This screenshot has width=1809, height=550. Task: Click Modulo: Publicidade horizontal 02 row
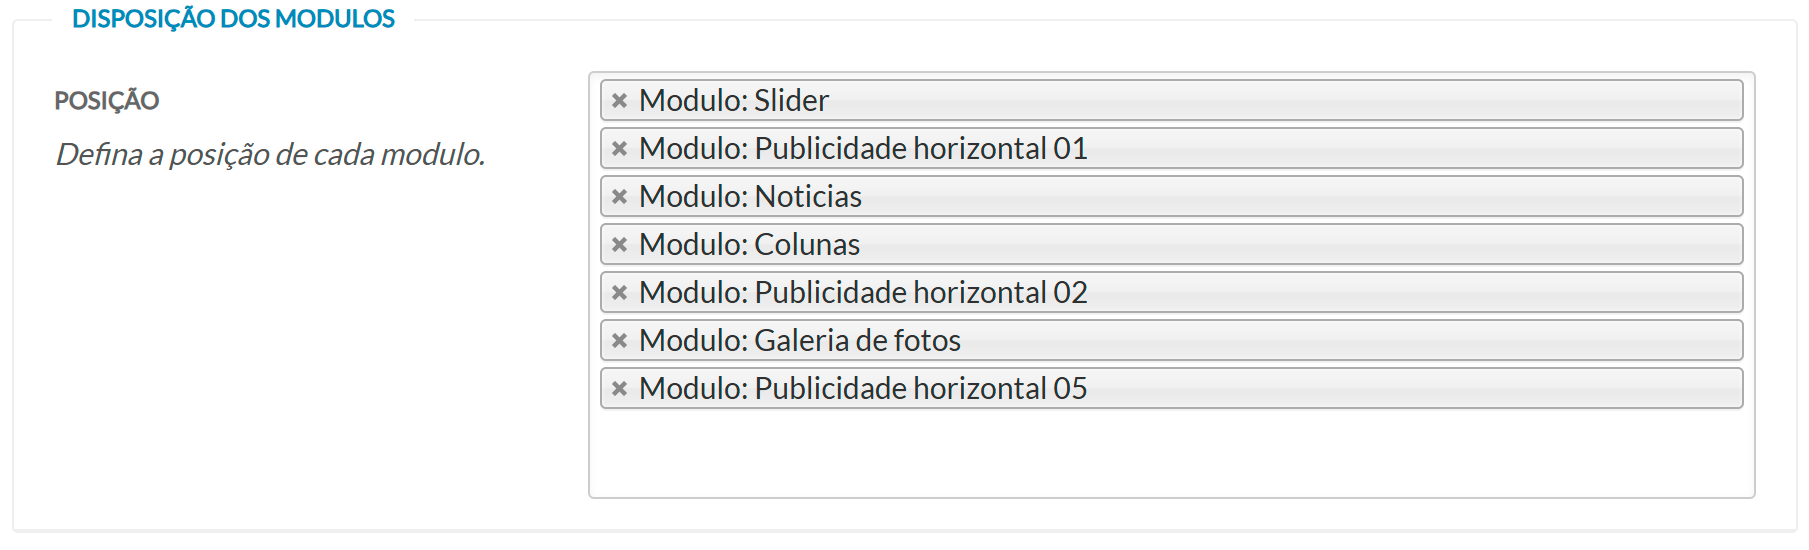(863, 292)
